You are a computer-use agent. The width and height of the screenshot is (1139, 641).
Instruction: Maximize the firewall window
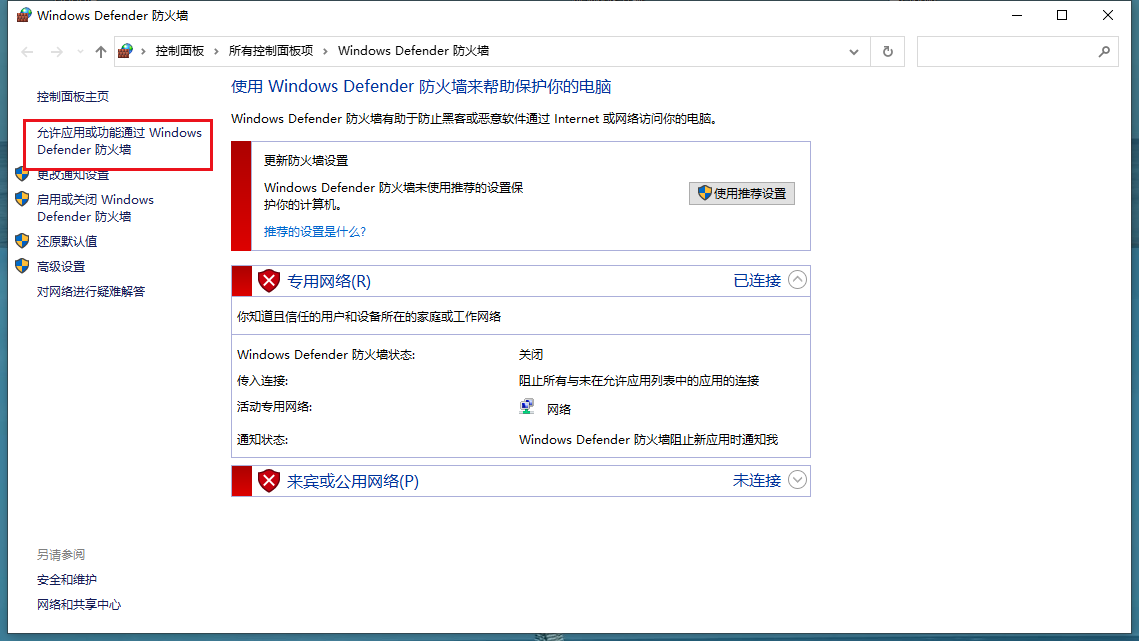[1062, 15]
